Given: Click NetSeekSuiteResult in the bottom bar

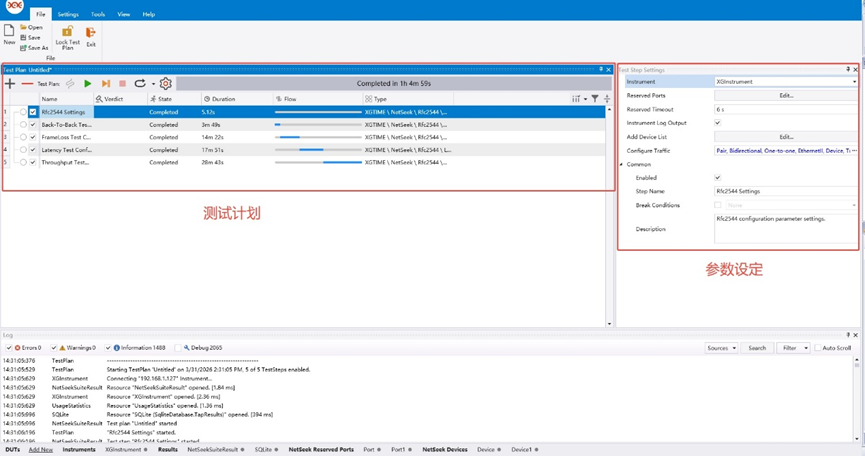Looking at the screenshot, I should (212, 449).
